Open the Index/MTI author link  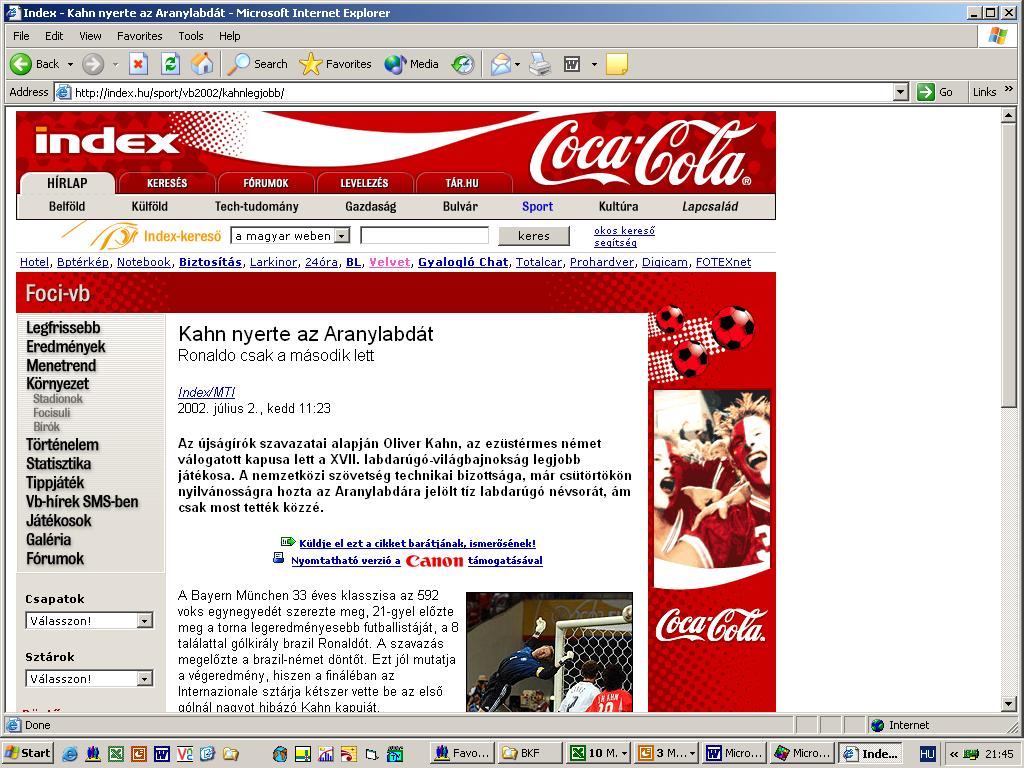[x=206, y=392]
